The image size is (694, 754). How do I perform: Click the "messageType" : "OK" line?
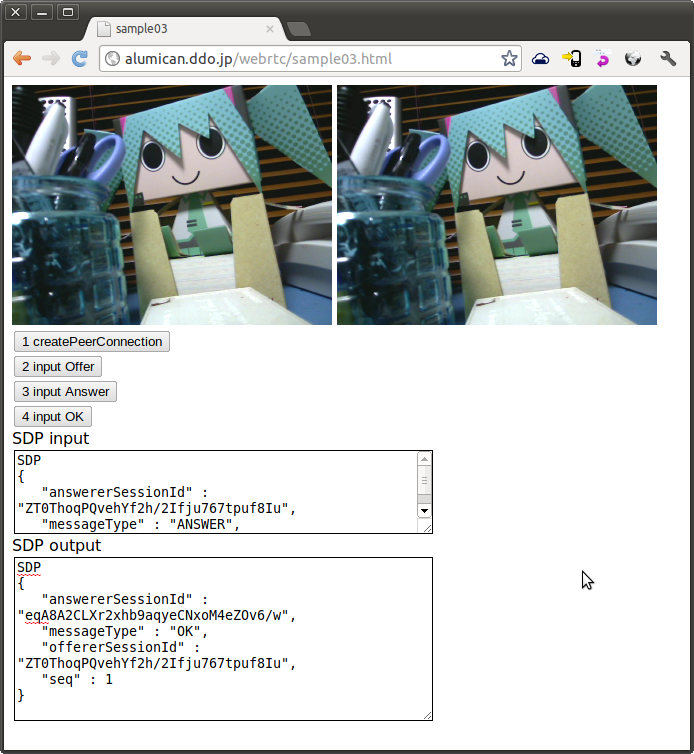pyautogui.click(x=125, y=631)
